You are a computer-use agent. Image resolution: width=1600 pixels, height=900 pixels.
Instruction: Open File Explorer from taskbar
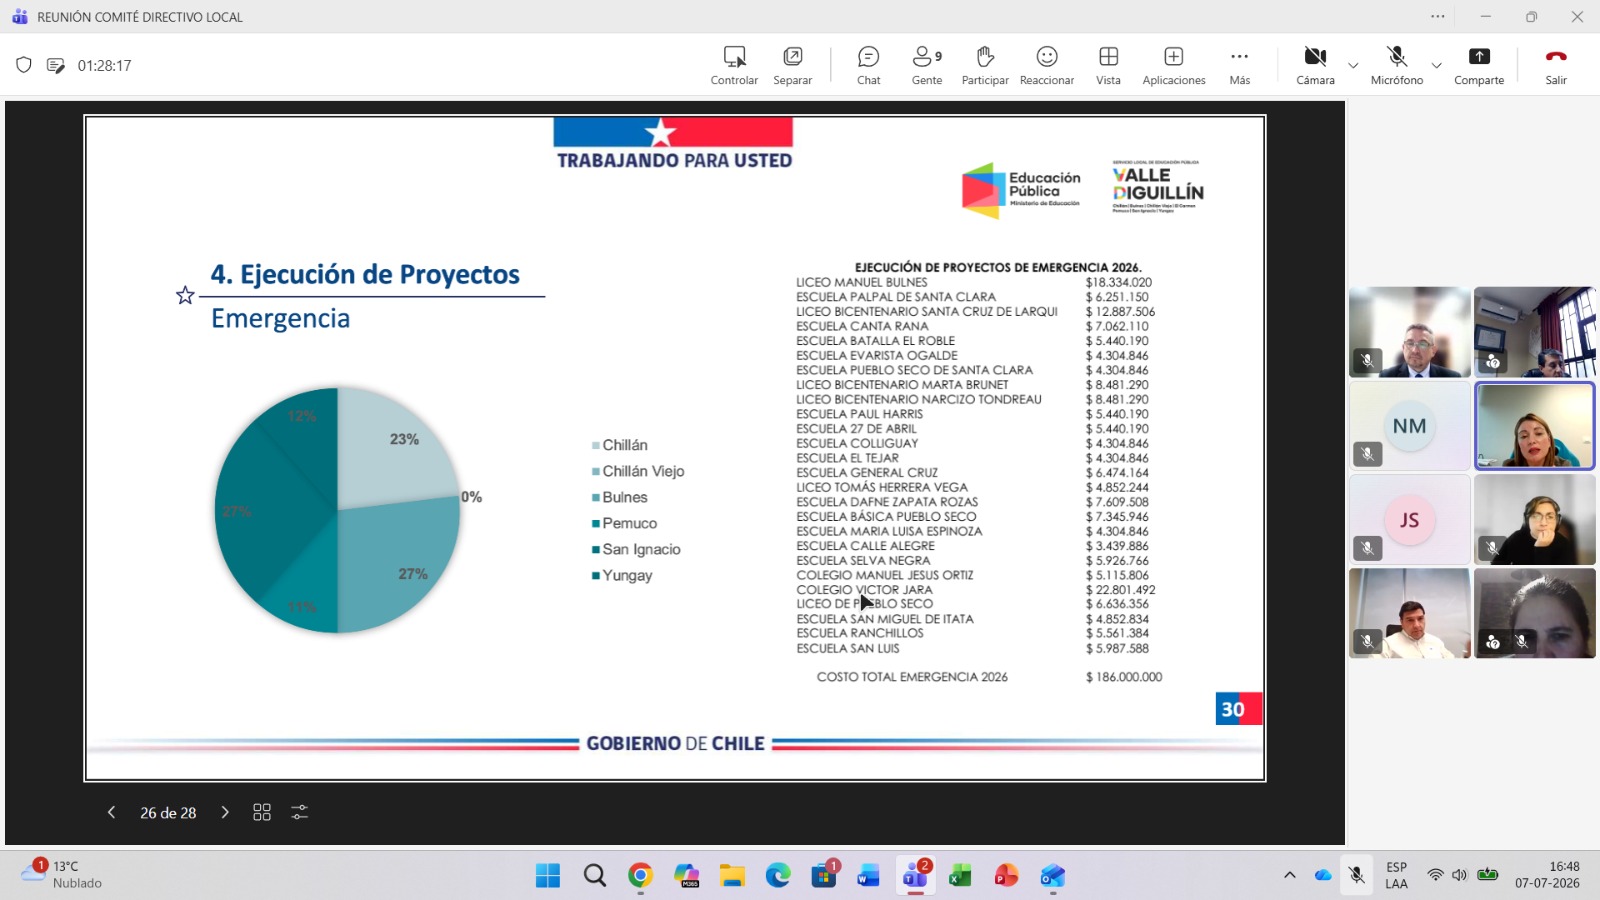point(732,876)
